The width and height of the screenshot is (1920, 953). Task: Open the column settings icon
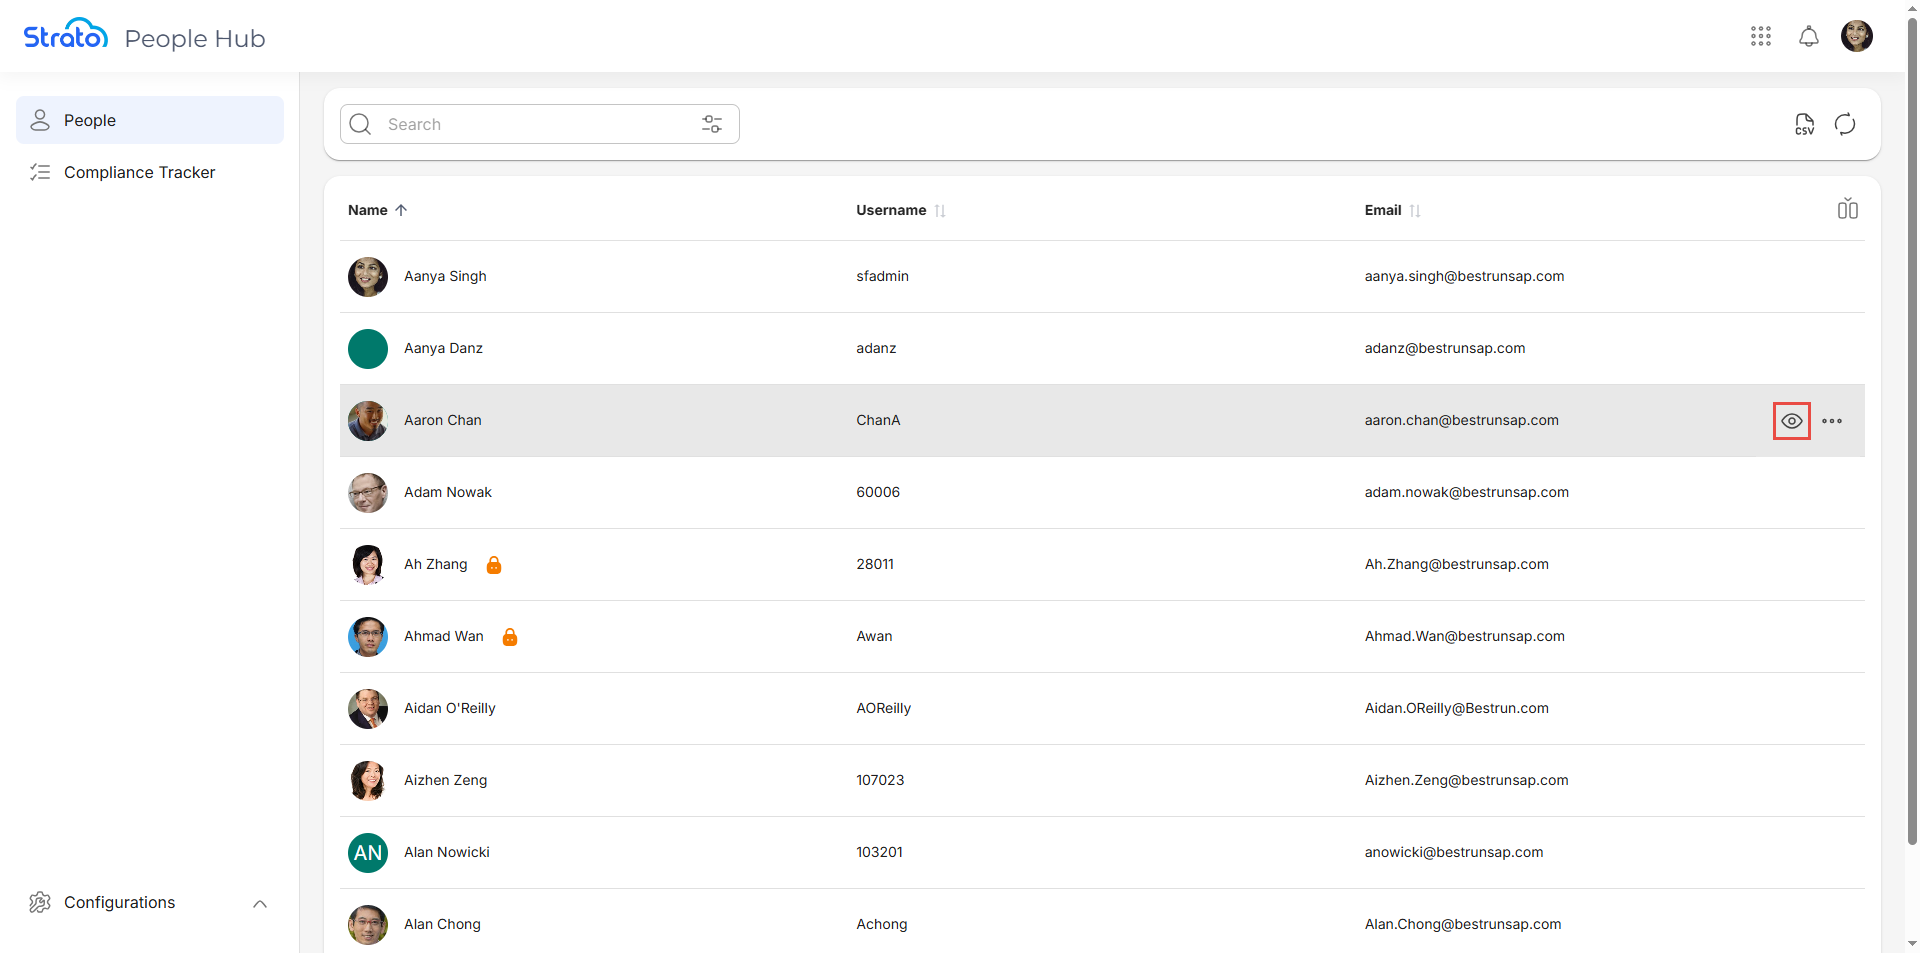(x=1847, y=209)
